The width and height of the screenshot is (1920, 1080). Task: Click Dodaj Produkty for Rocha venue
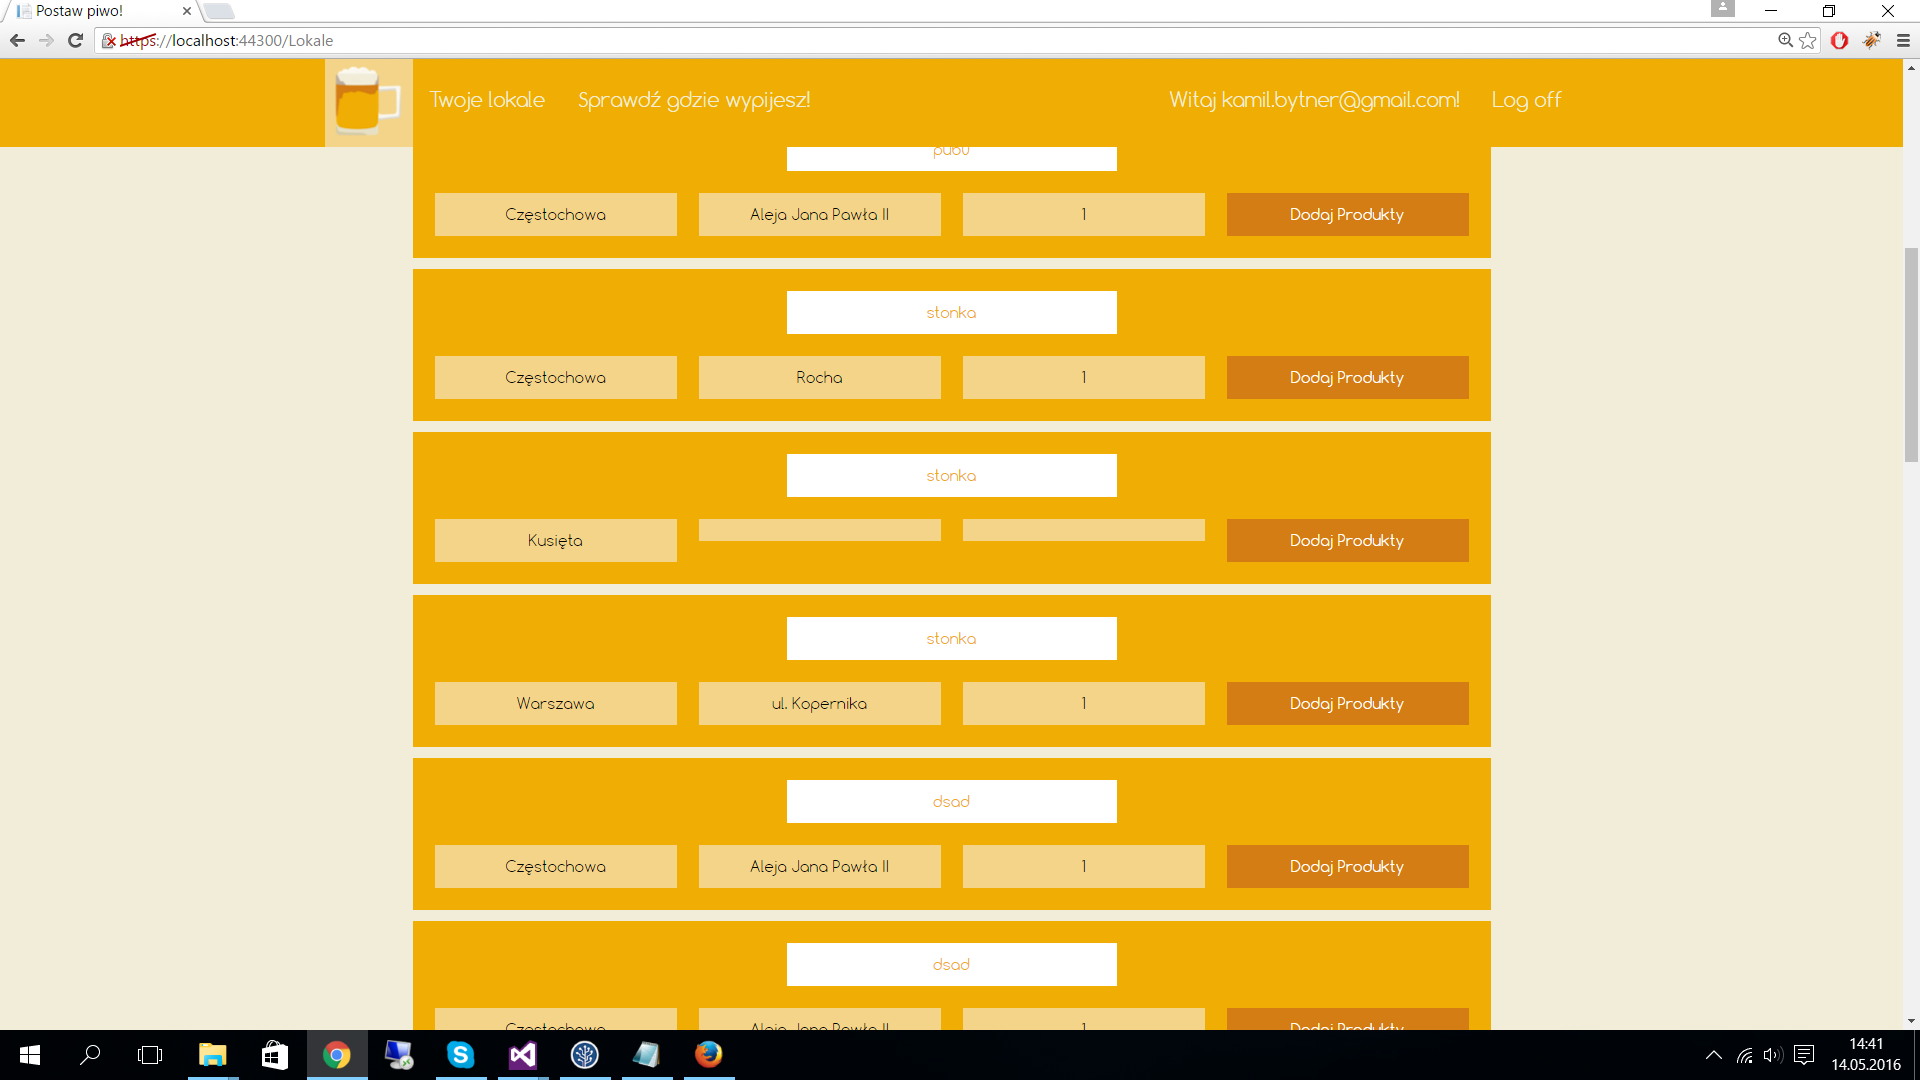pyautogui.click(x=1347, y=378)
